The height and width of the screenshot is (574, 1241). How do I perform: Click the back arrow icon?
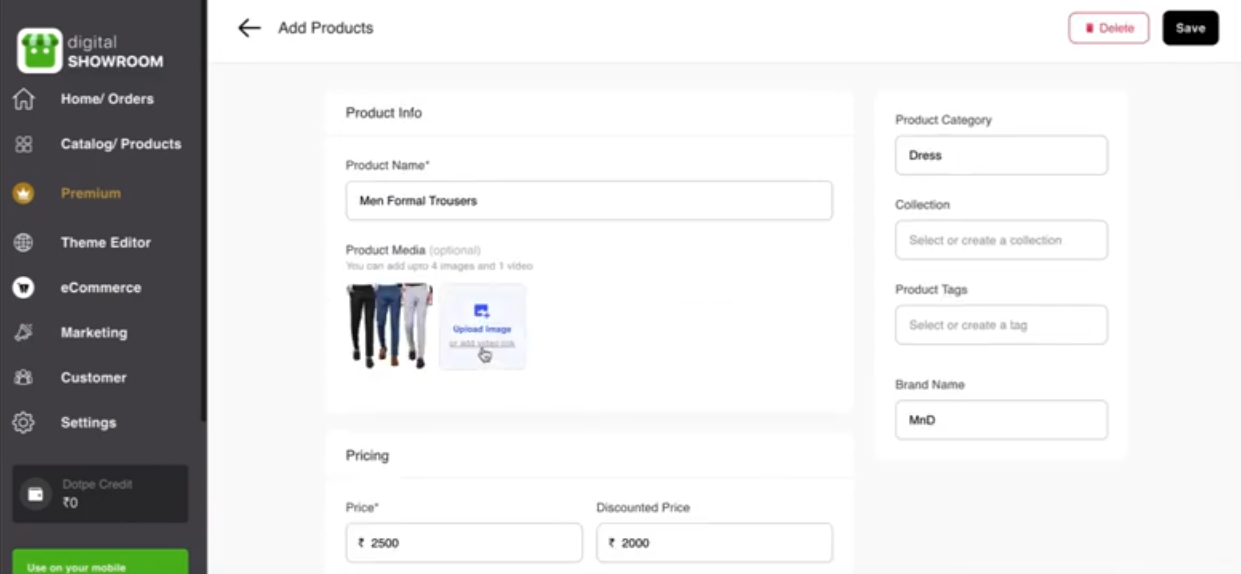tap(249, 28)
